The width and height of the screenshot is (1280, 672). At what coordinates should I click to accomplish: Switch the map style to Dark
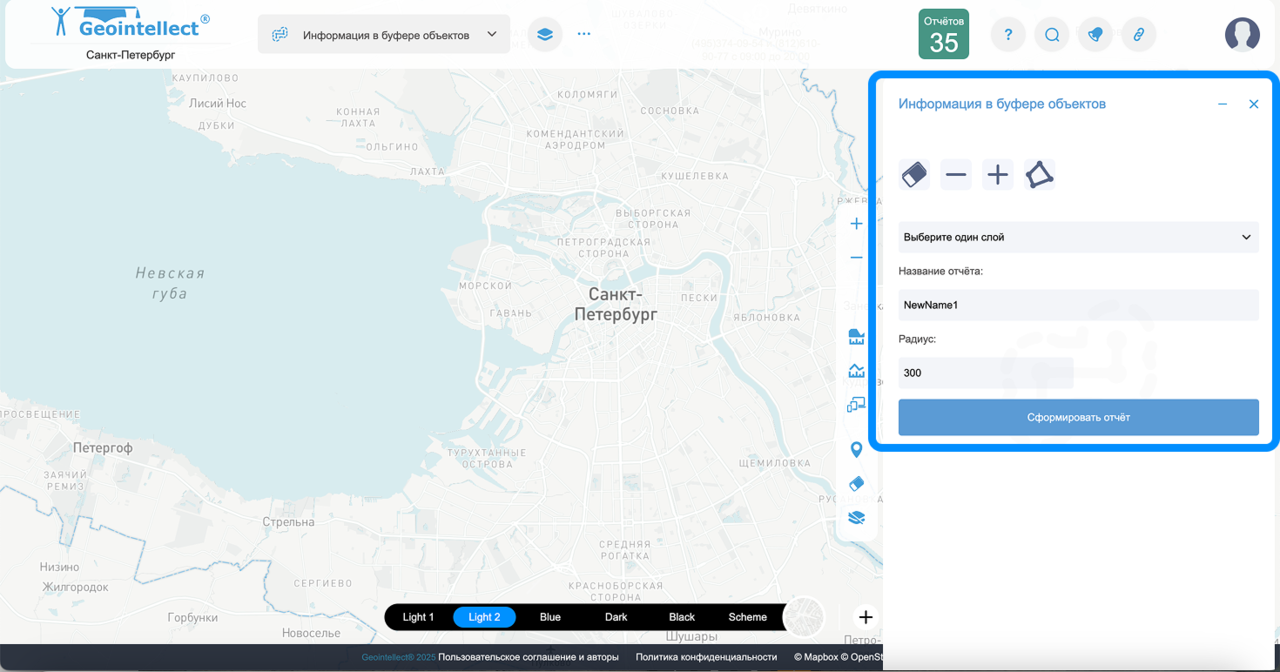tap(616, 617)
